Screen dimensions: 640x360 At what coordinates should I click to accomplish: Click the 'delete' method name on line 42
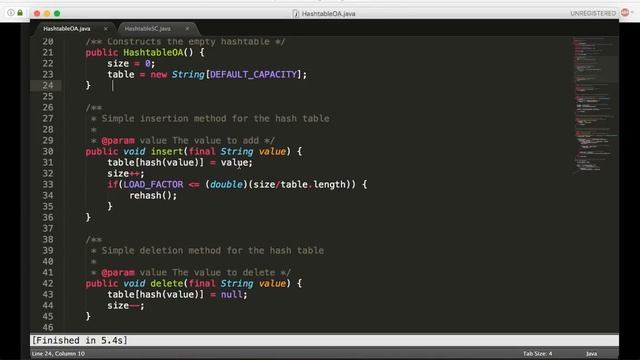[x=167, y=283]
